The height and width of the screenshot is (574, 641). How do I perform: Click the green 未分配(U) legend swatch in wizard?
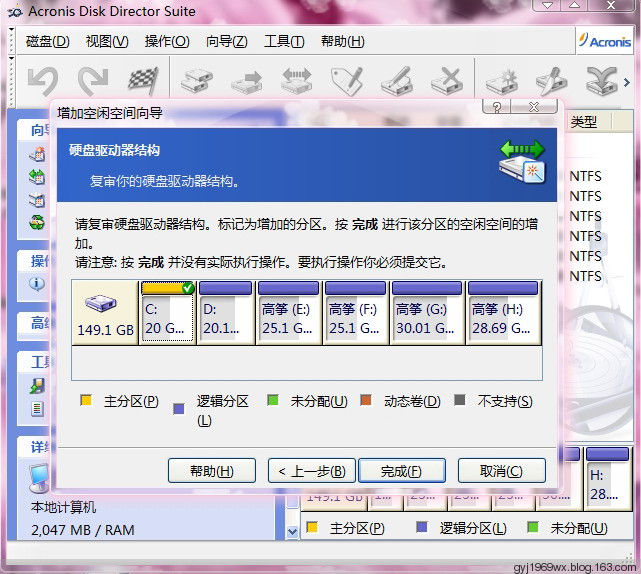[x=273, y=400]
